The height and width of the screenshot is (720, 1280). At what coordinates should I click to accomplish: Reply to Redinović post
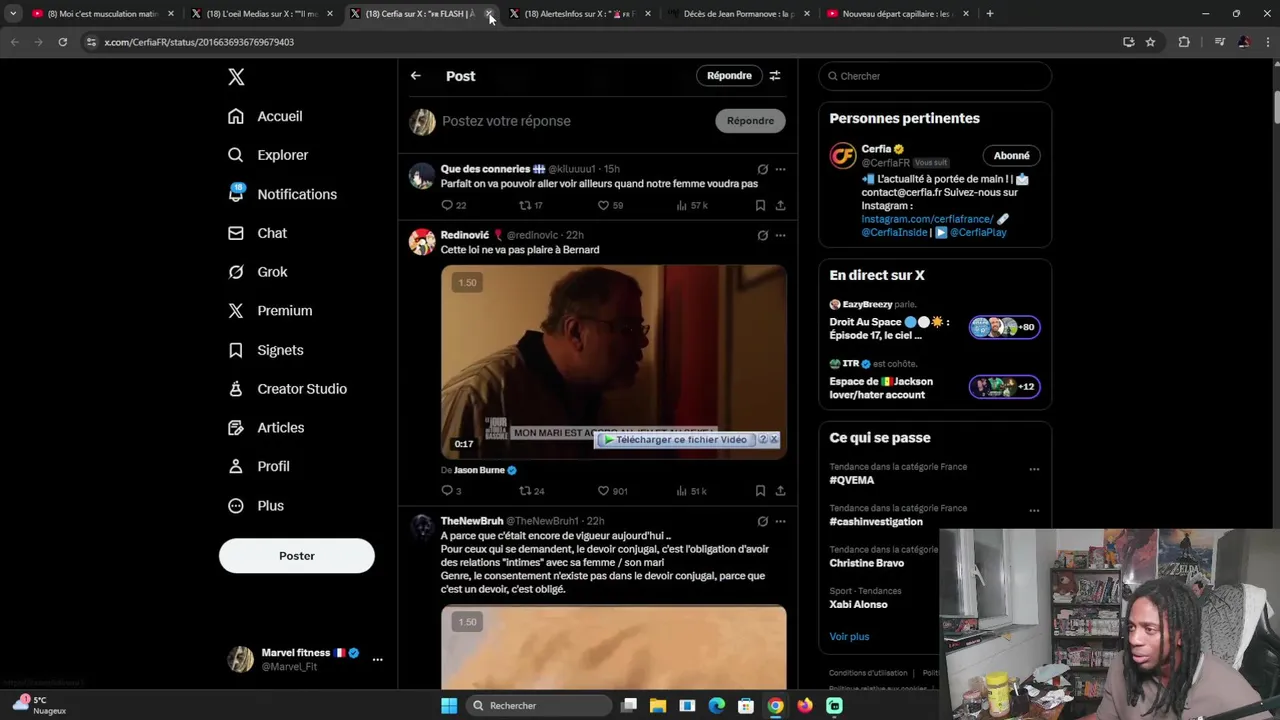coord(452,491)
